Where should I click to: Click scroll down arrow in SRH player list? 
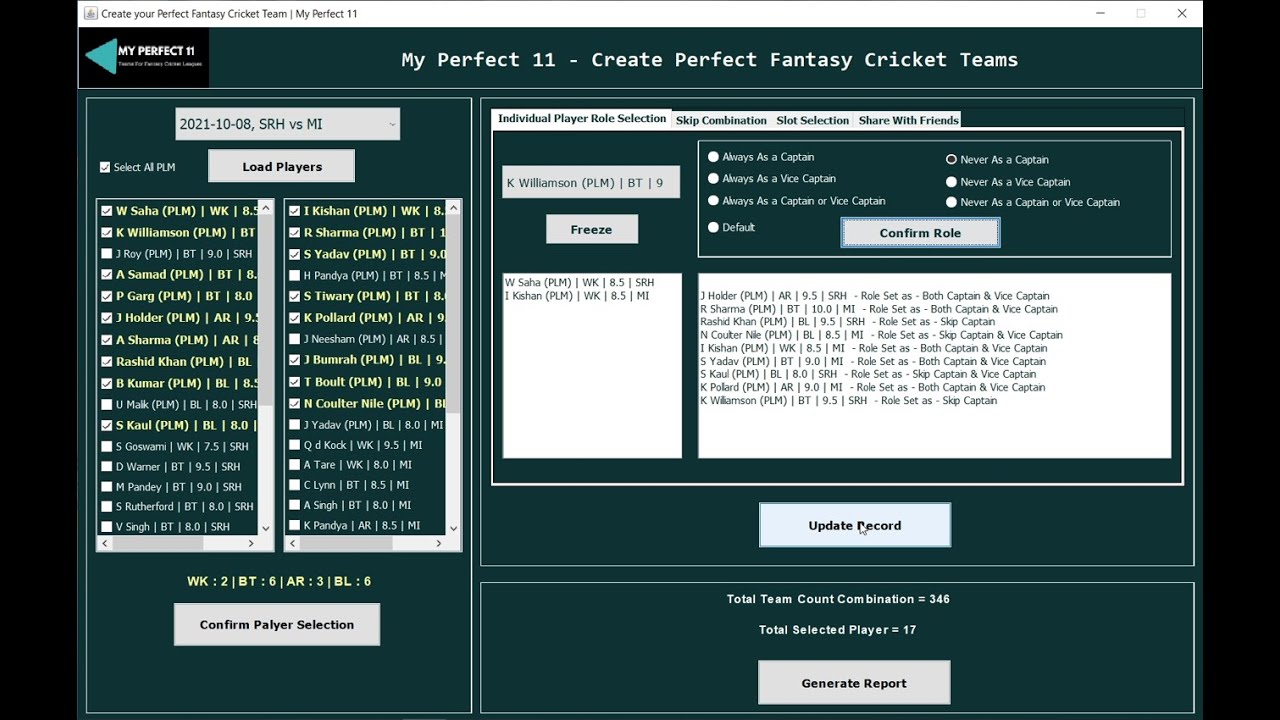265,528
